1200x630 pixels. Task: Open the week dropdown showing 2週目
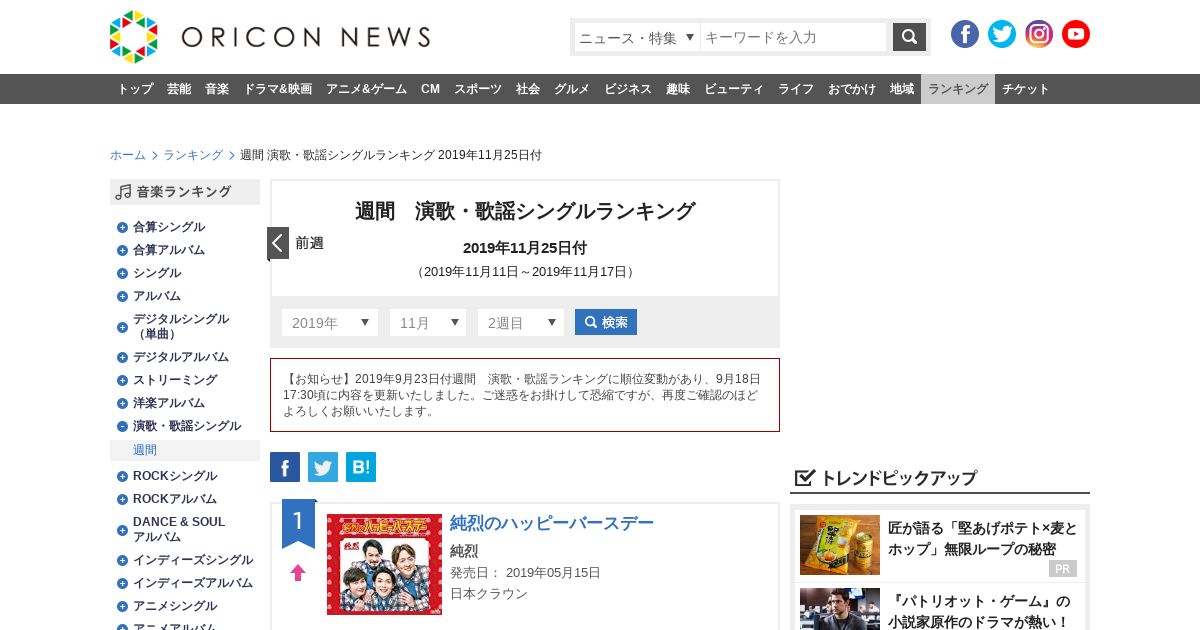(x=521, y=322)
